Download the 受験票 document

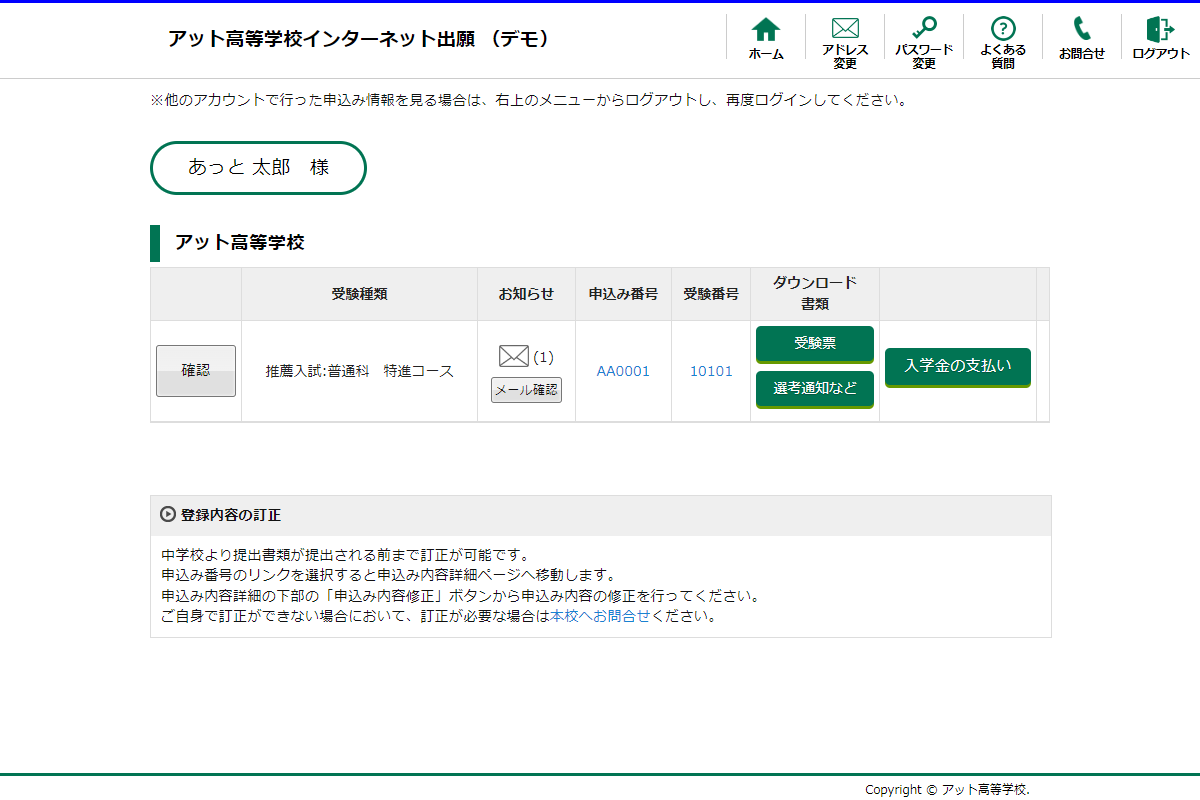(x=815, y=343)
